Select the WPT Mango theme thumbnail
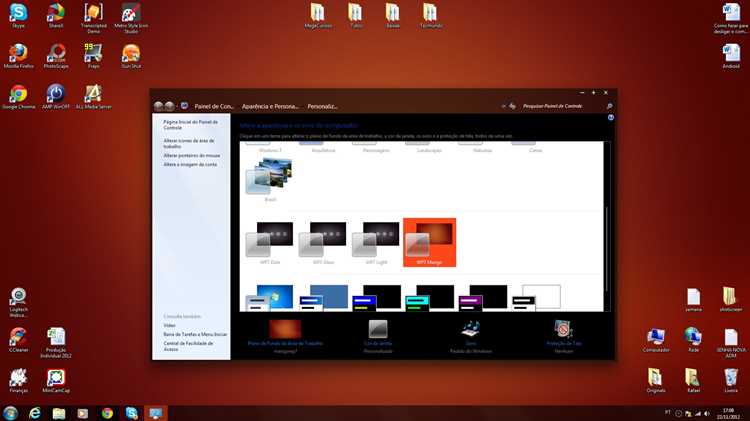750x421 pixels. click(430, 243)
